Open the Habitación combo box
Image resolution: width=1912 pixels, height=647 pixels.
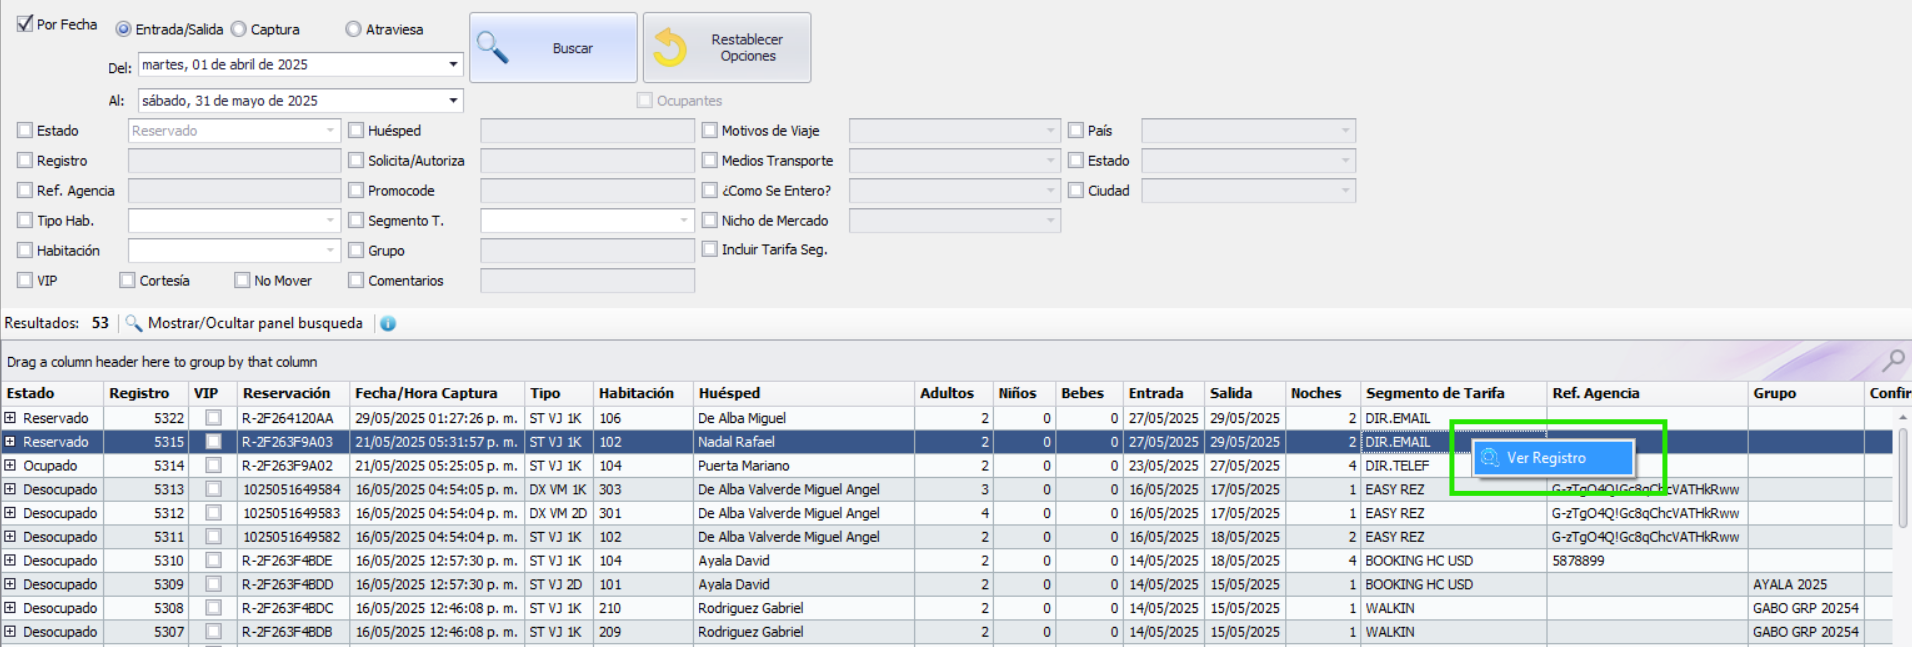tap(234, 250)
